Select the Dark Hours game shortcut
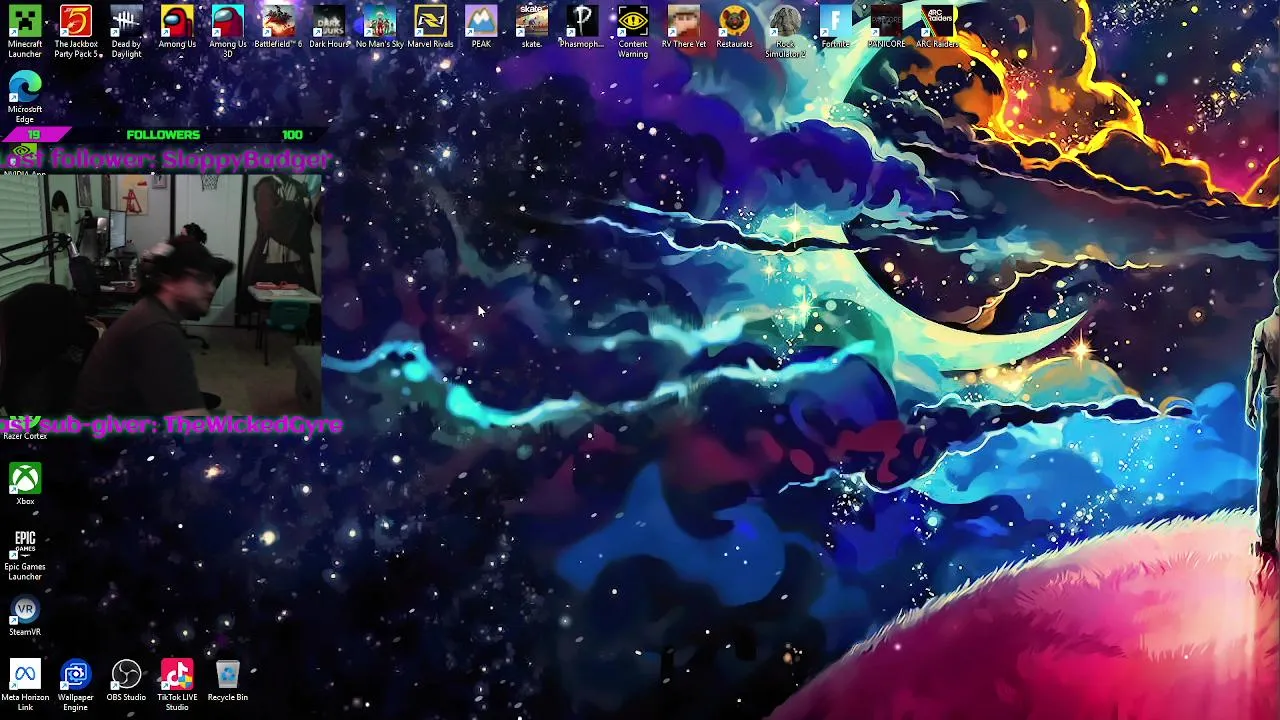The image size is (1280, 720). [x=329, y=27]
